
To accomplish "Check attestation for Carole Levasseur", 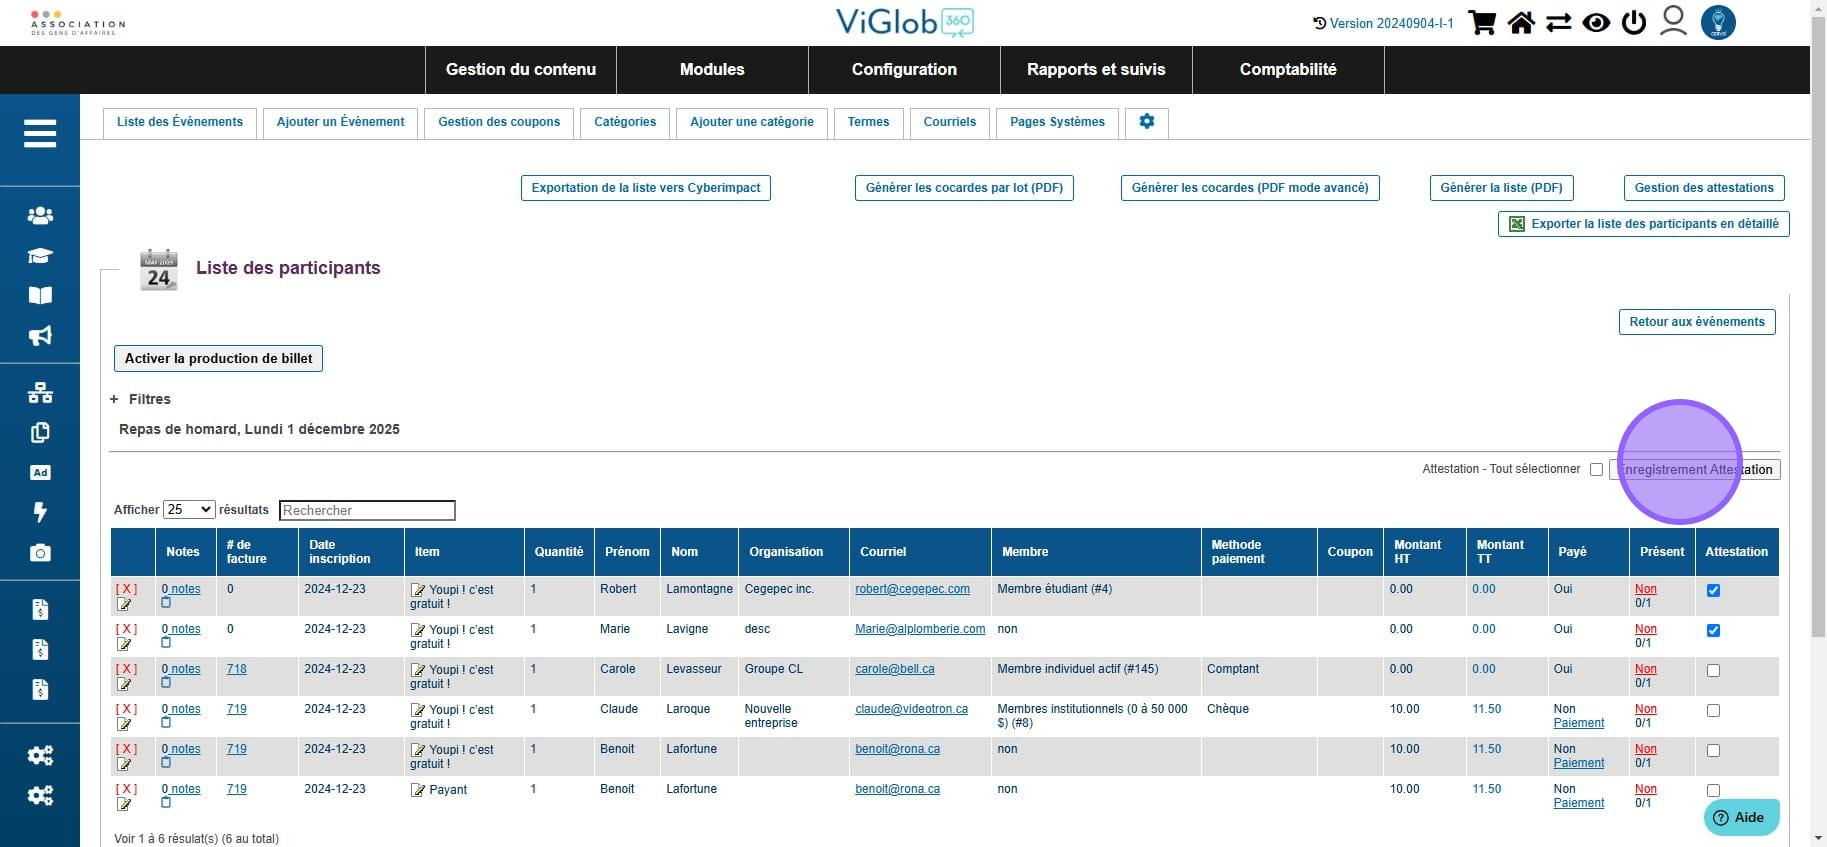I will click(1713, 670).
